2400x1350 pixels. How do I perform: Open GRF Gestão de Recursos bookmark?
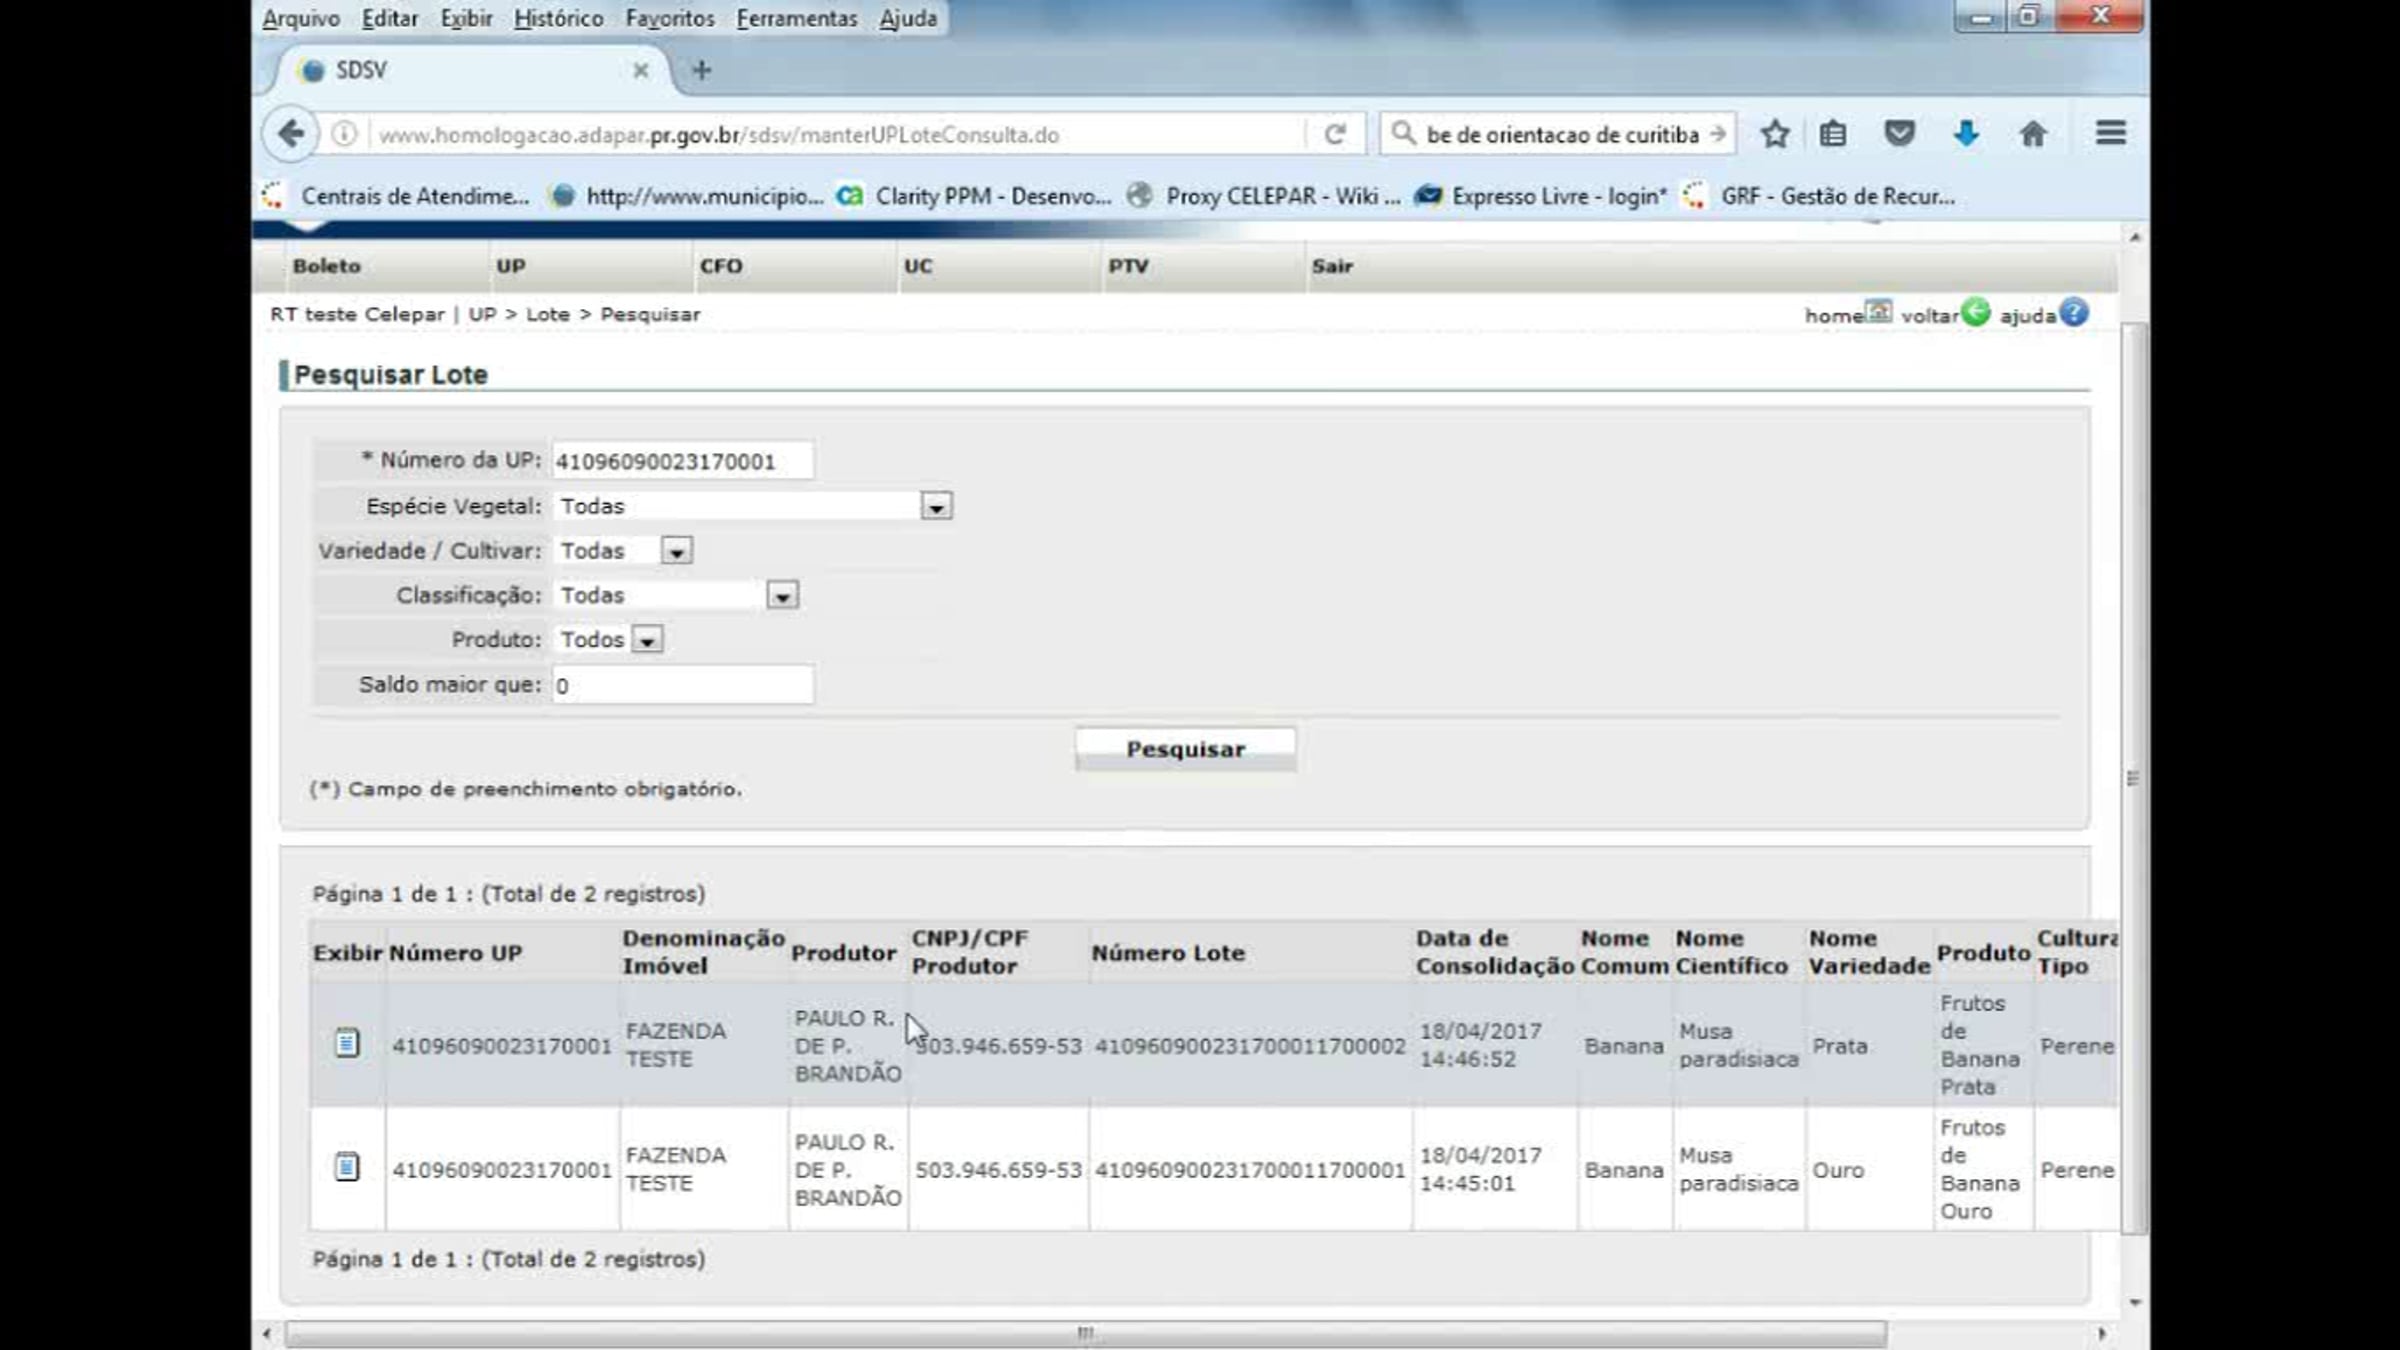point(1818,196)
